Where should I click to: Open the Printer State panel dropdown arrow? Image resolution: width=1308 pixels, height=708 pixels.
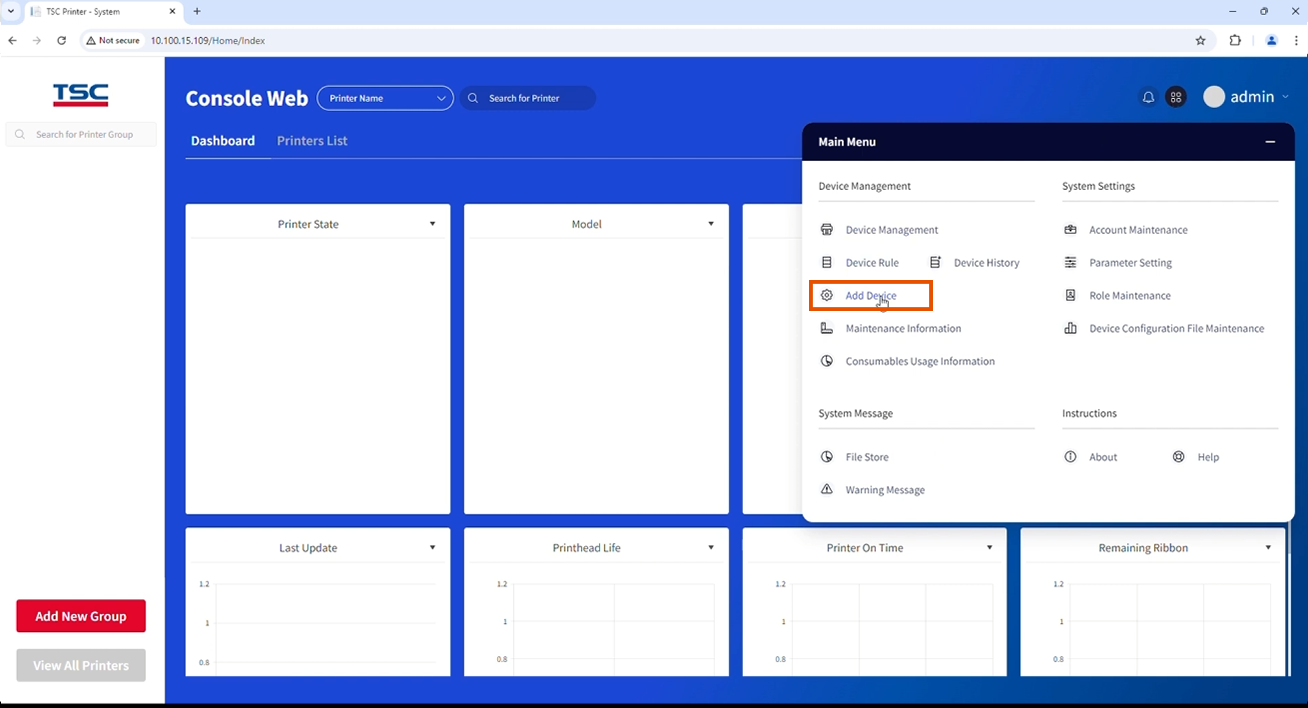click(x=432, y=224)
